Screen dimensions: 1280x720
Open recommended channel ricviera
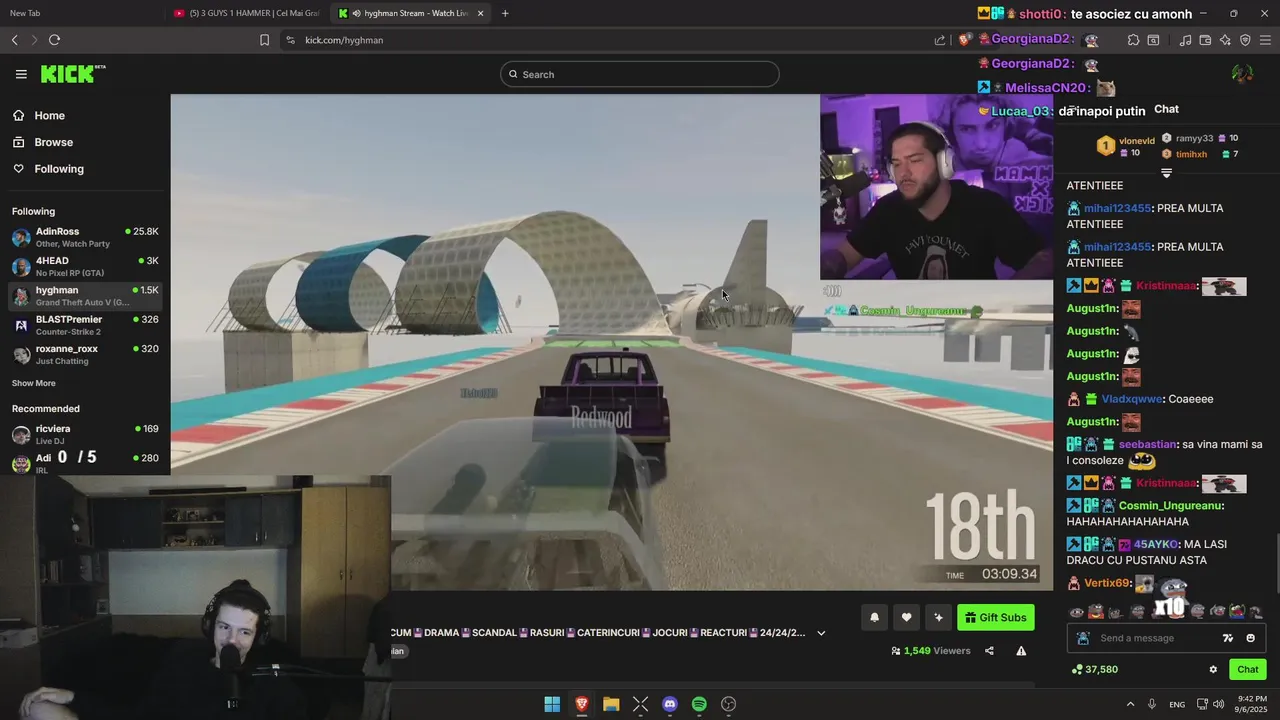pos(85,434)
